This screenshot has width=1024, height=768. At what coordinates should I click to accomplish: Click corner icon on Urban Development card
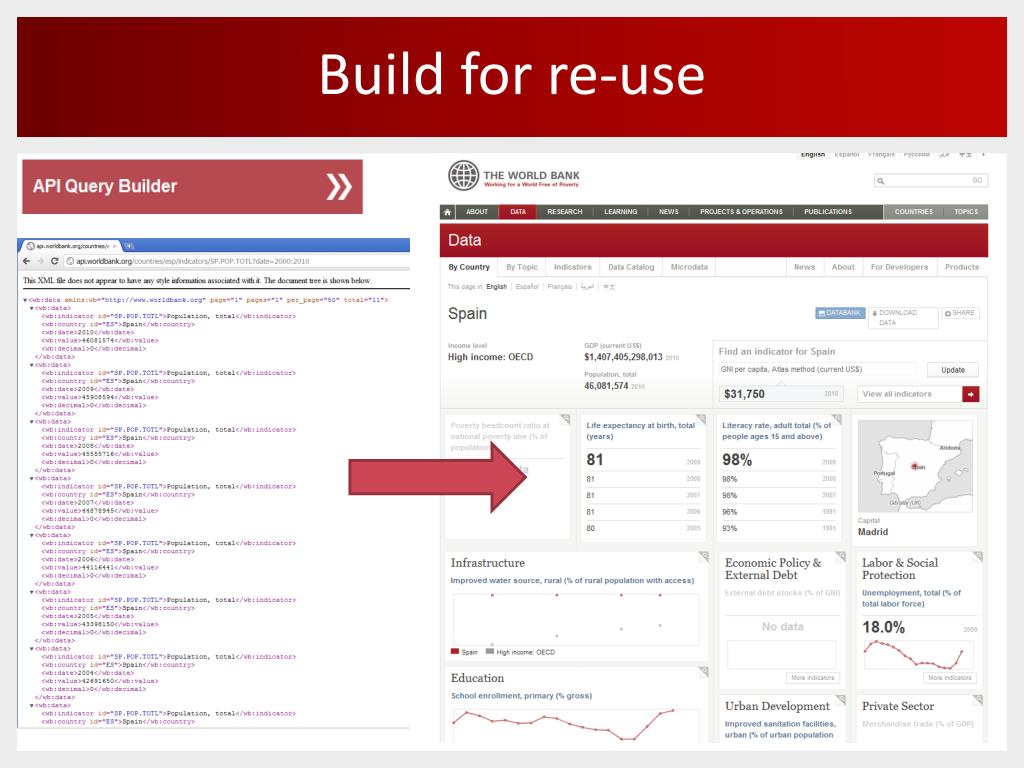(840, 699)
